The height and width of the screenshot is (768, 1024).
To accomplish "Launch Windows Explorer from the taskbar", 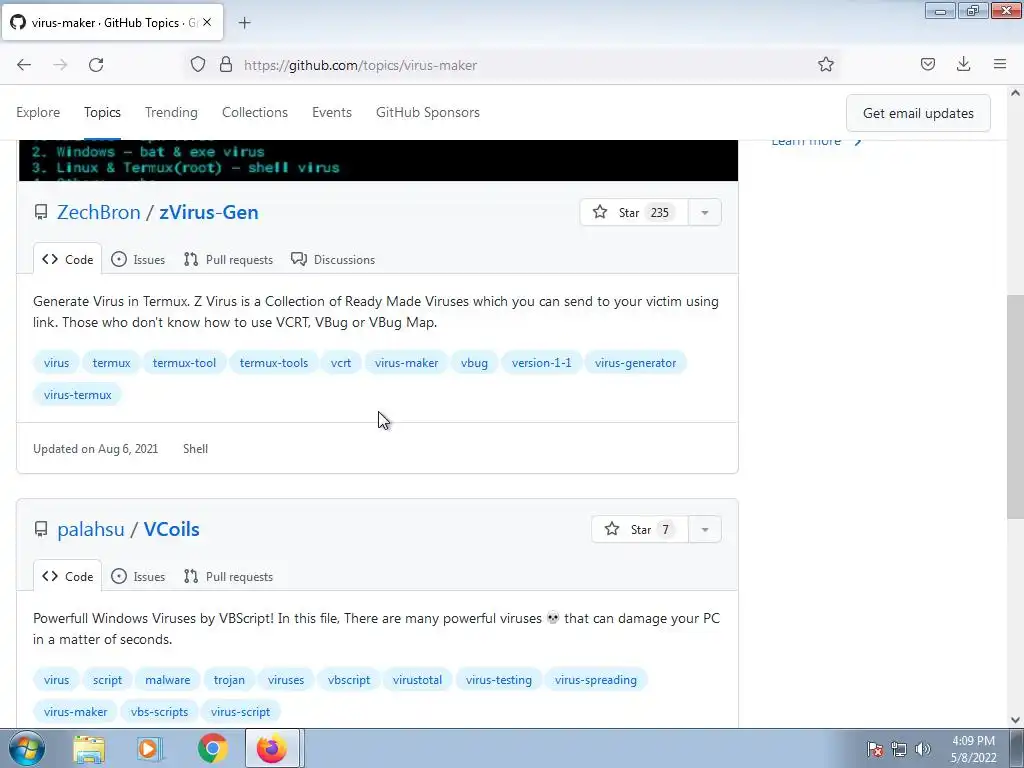I will [x=89, y=749].
